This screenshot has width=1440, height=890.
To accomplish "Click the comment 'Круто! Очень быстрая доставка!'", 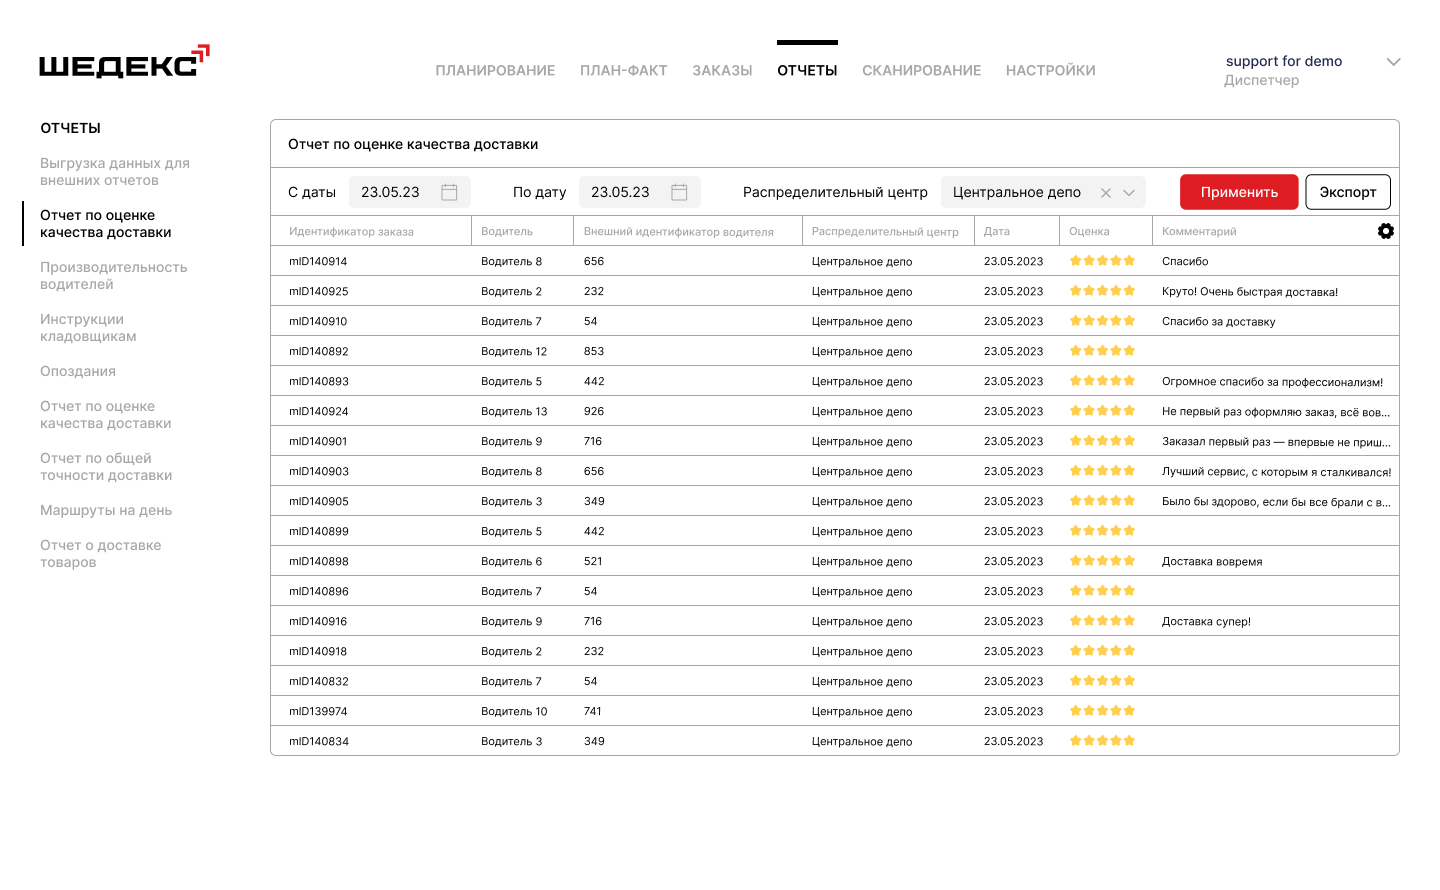I will [1250, 291].
